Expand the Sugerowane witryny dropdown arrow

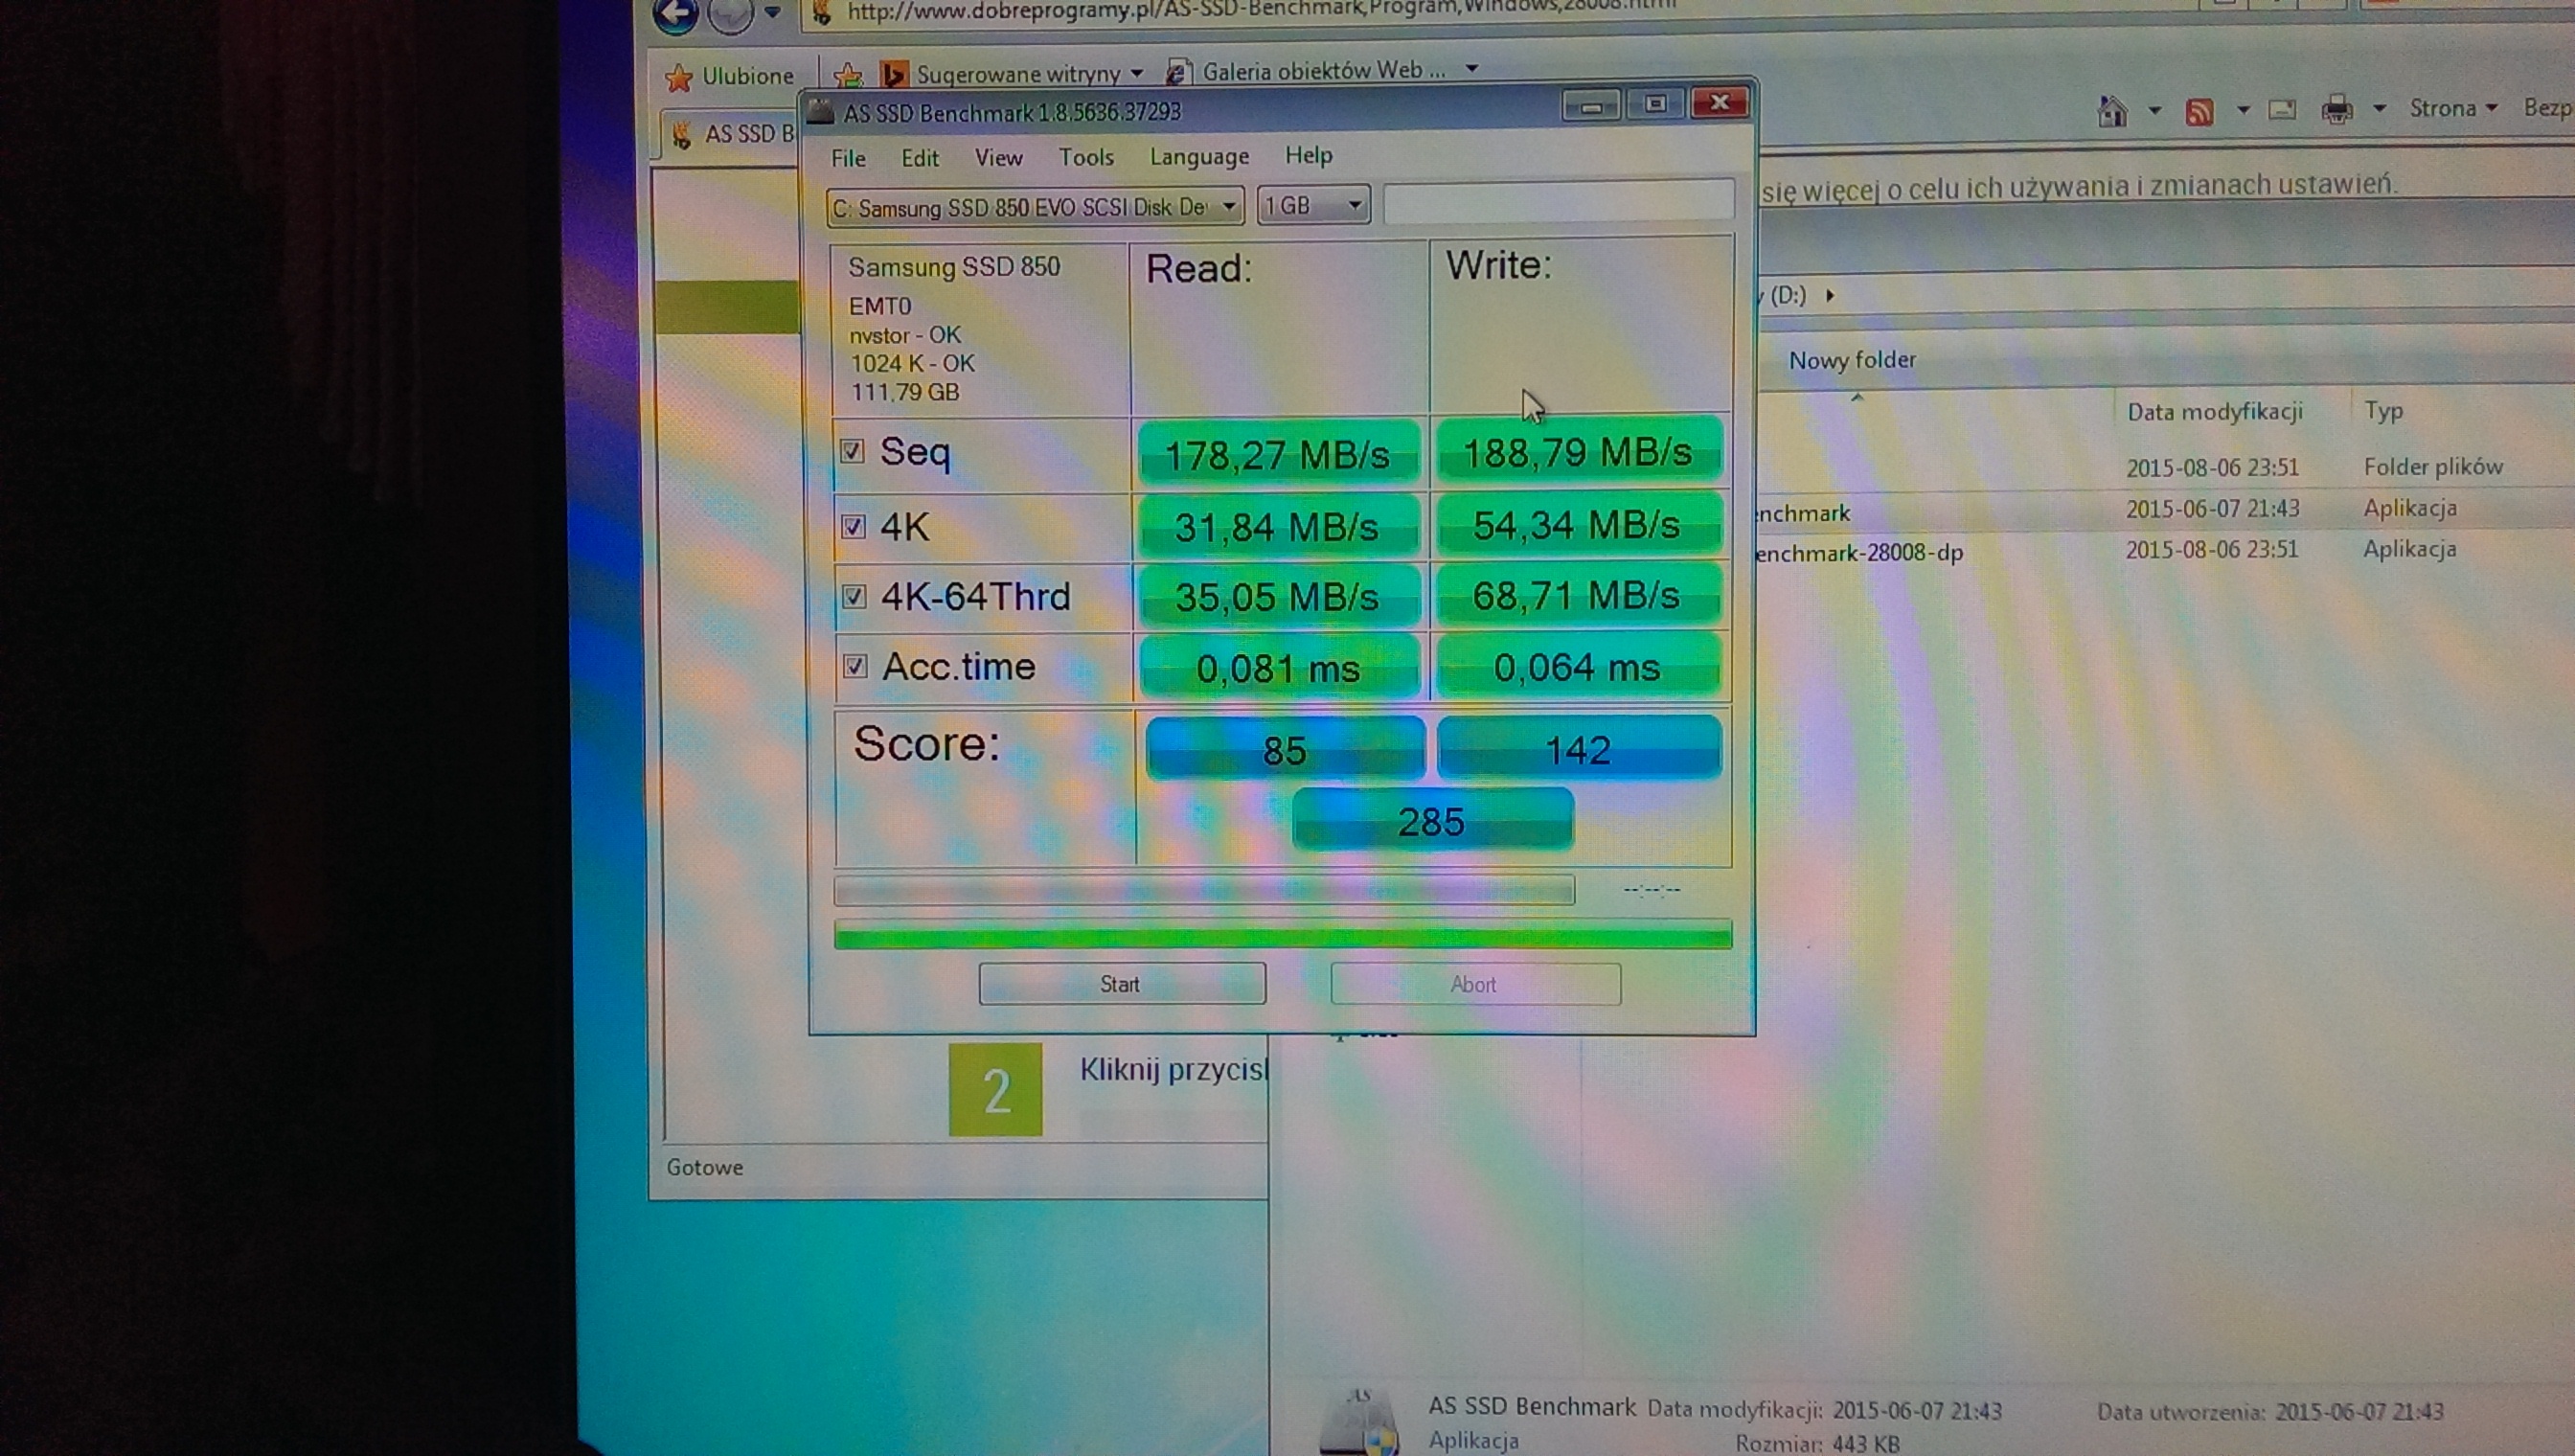click(x=1136, y=73)
